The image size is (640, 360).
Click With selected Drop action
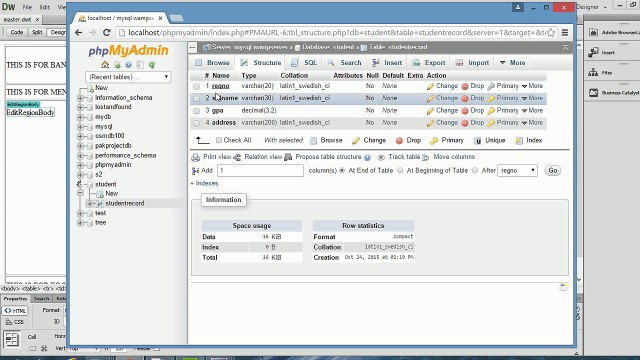click(408, 140)
